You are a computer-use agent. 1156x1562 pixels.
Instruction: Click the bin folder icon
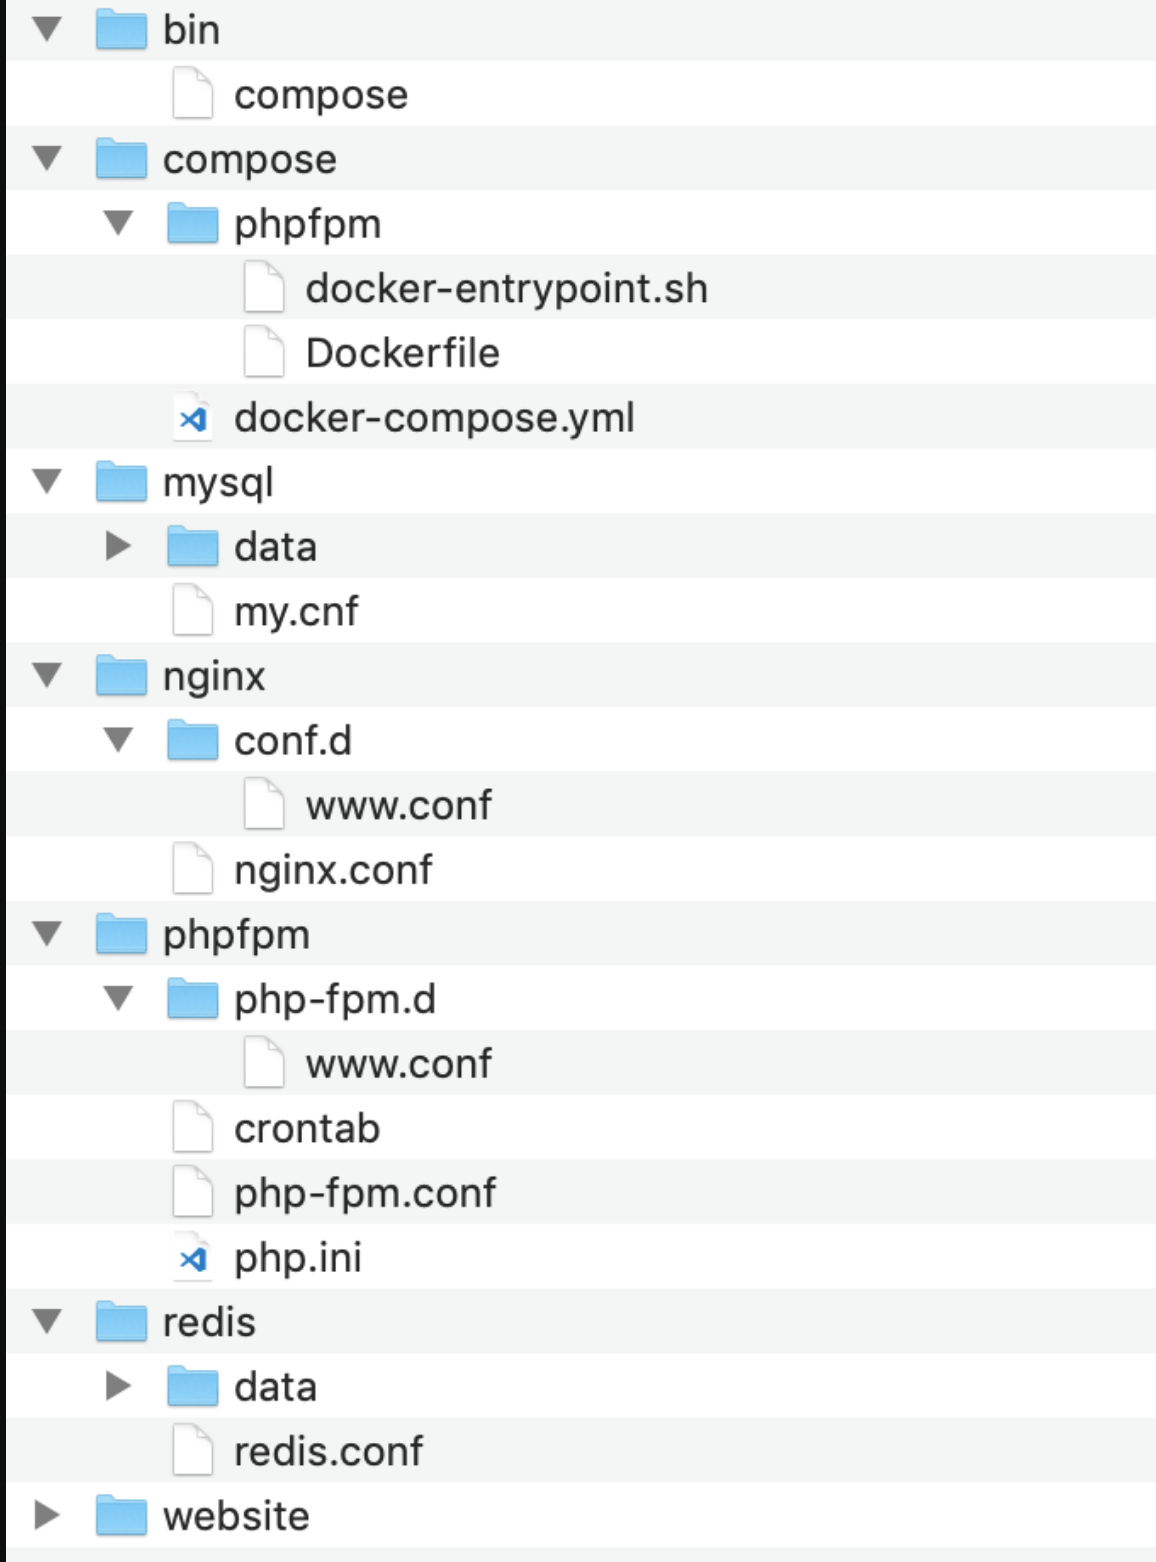click(x=121, y=30)
